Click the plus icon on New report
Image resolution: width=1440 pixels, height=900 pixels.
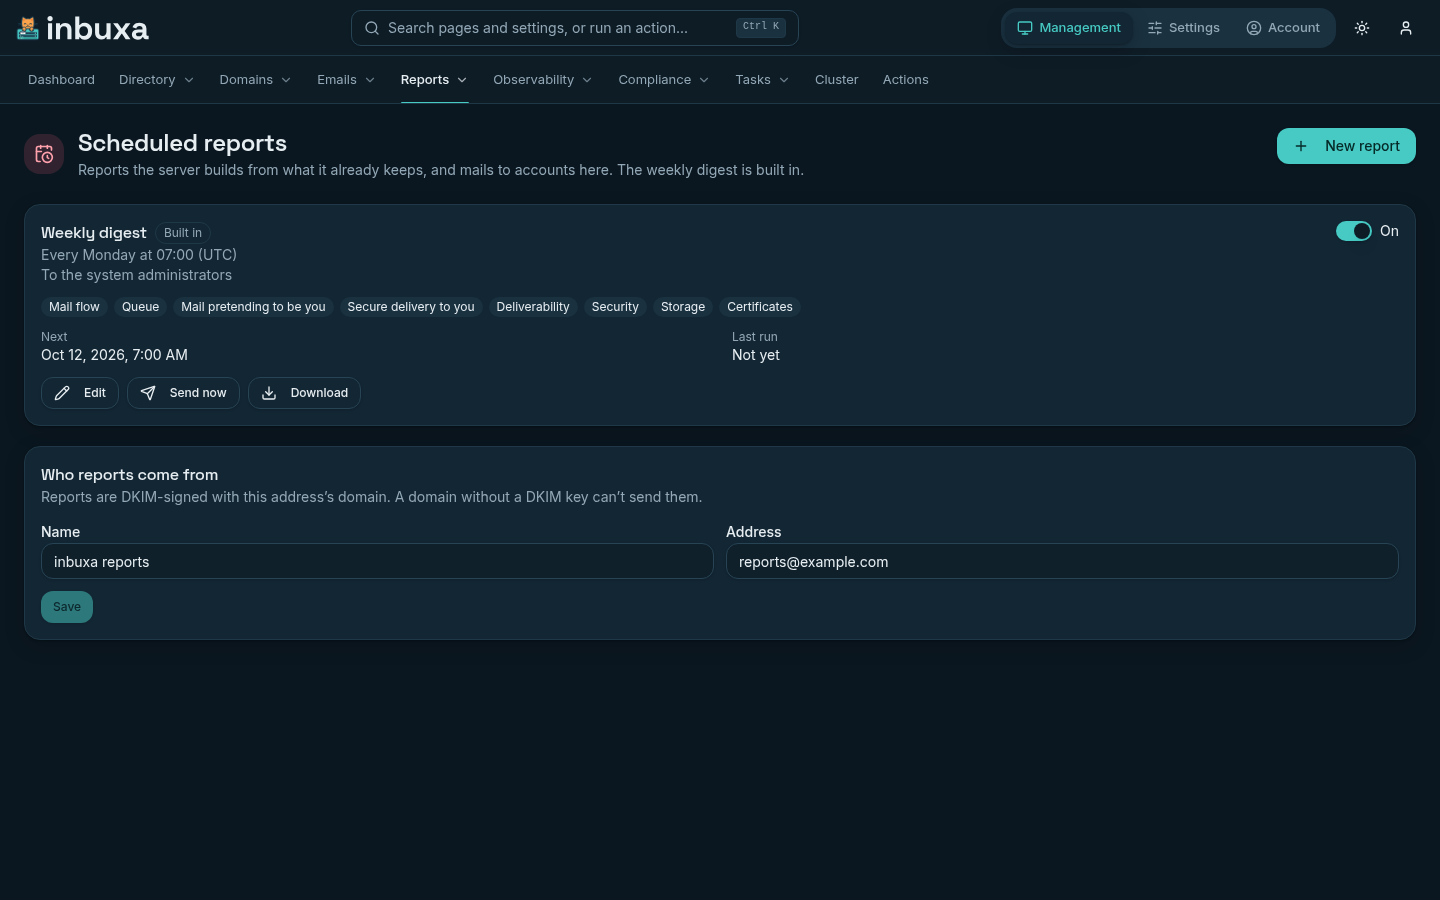pyautogui.click(x=1301, y=146)
